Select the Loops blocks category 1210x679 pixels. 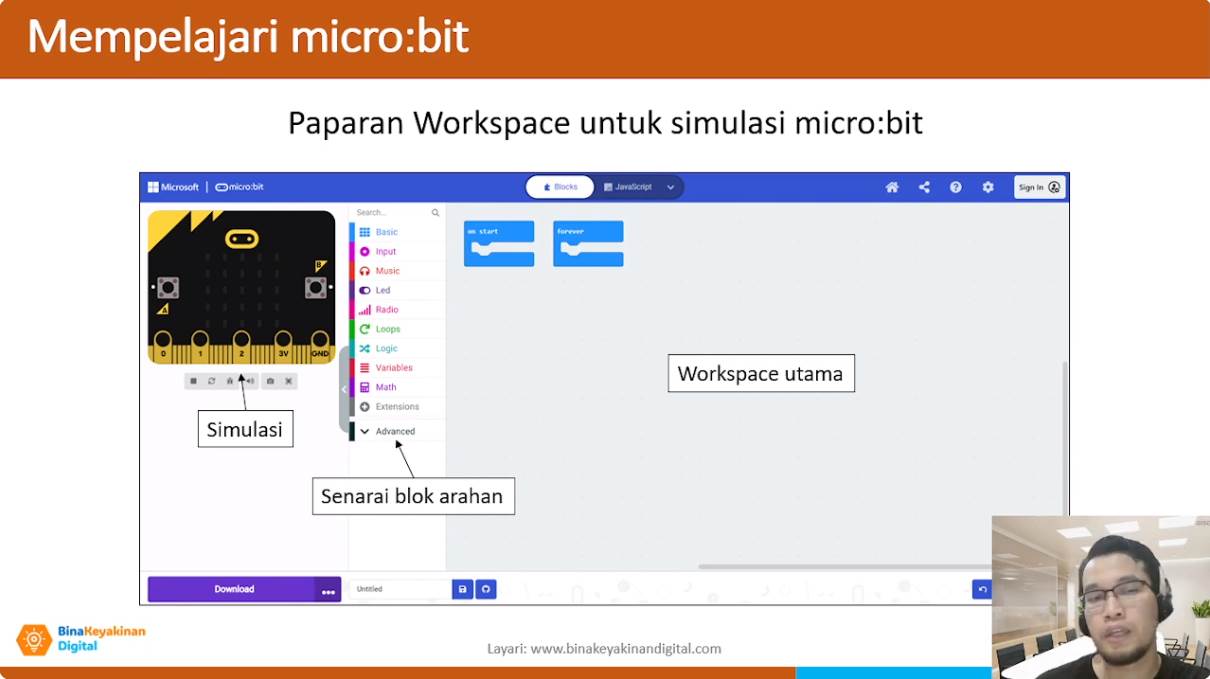point(387,329)
